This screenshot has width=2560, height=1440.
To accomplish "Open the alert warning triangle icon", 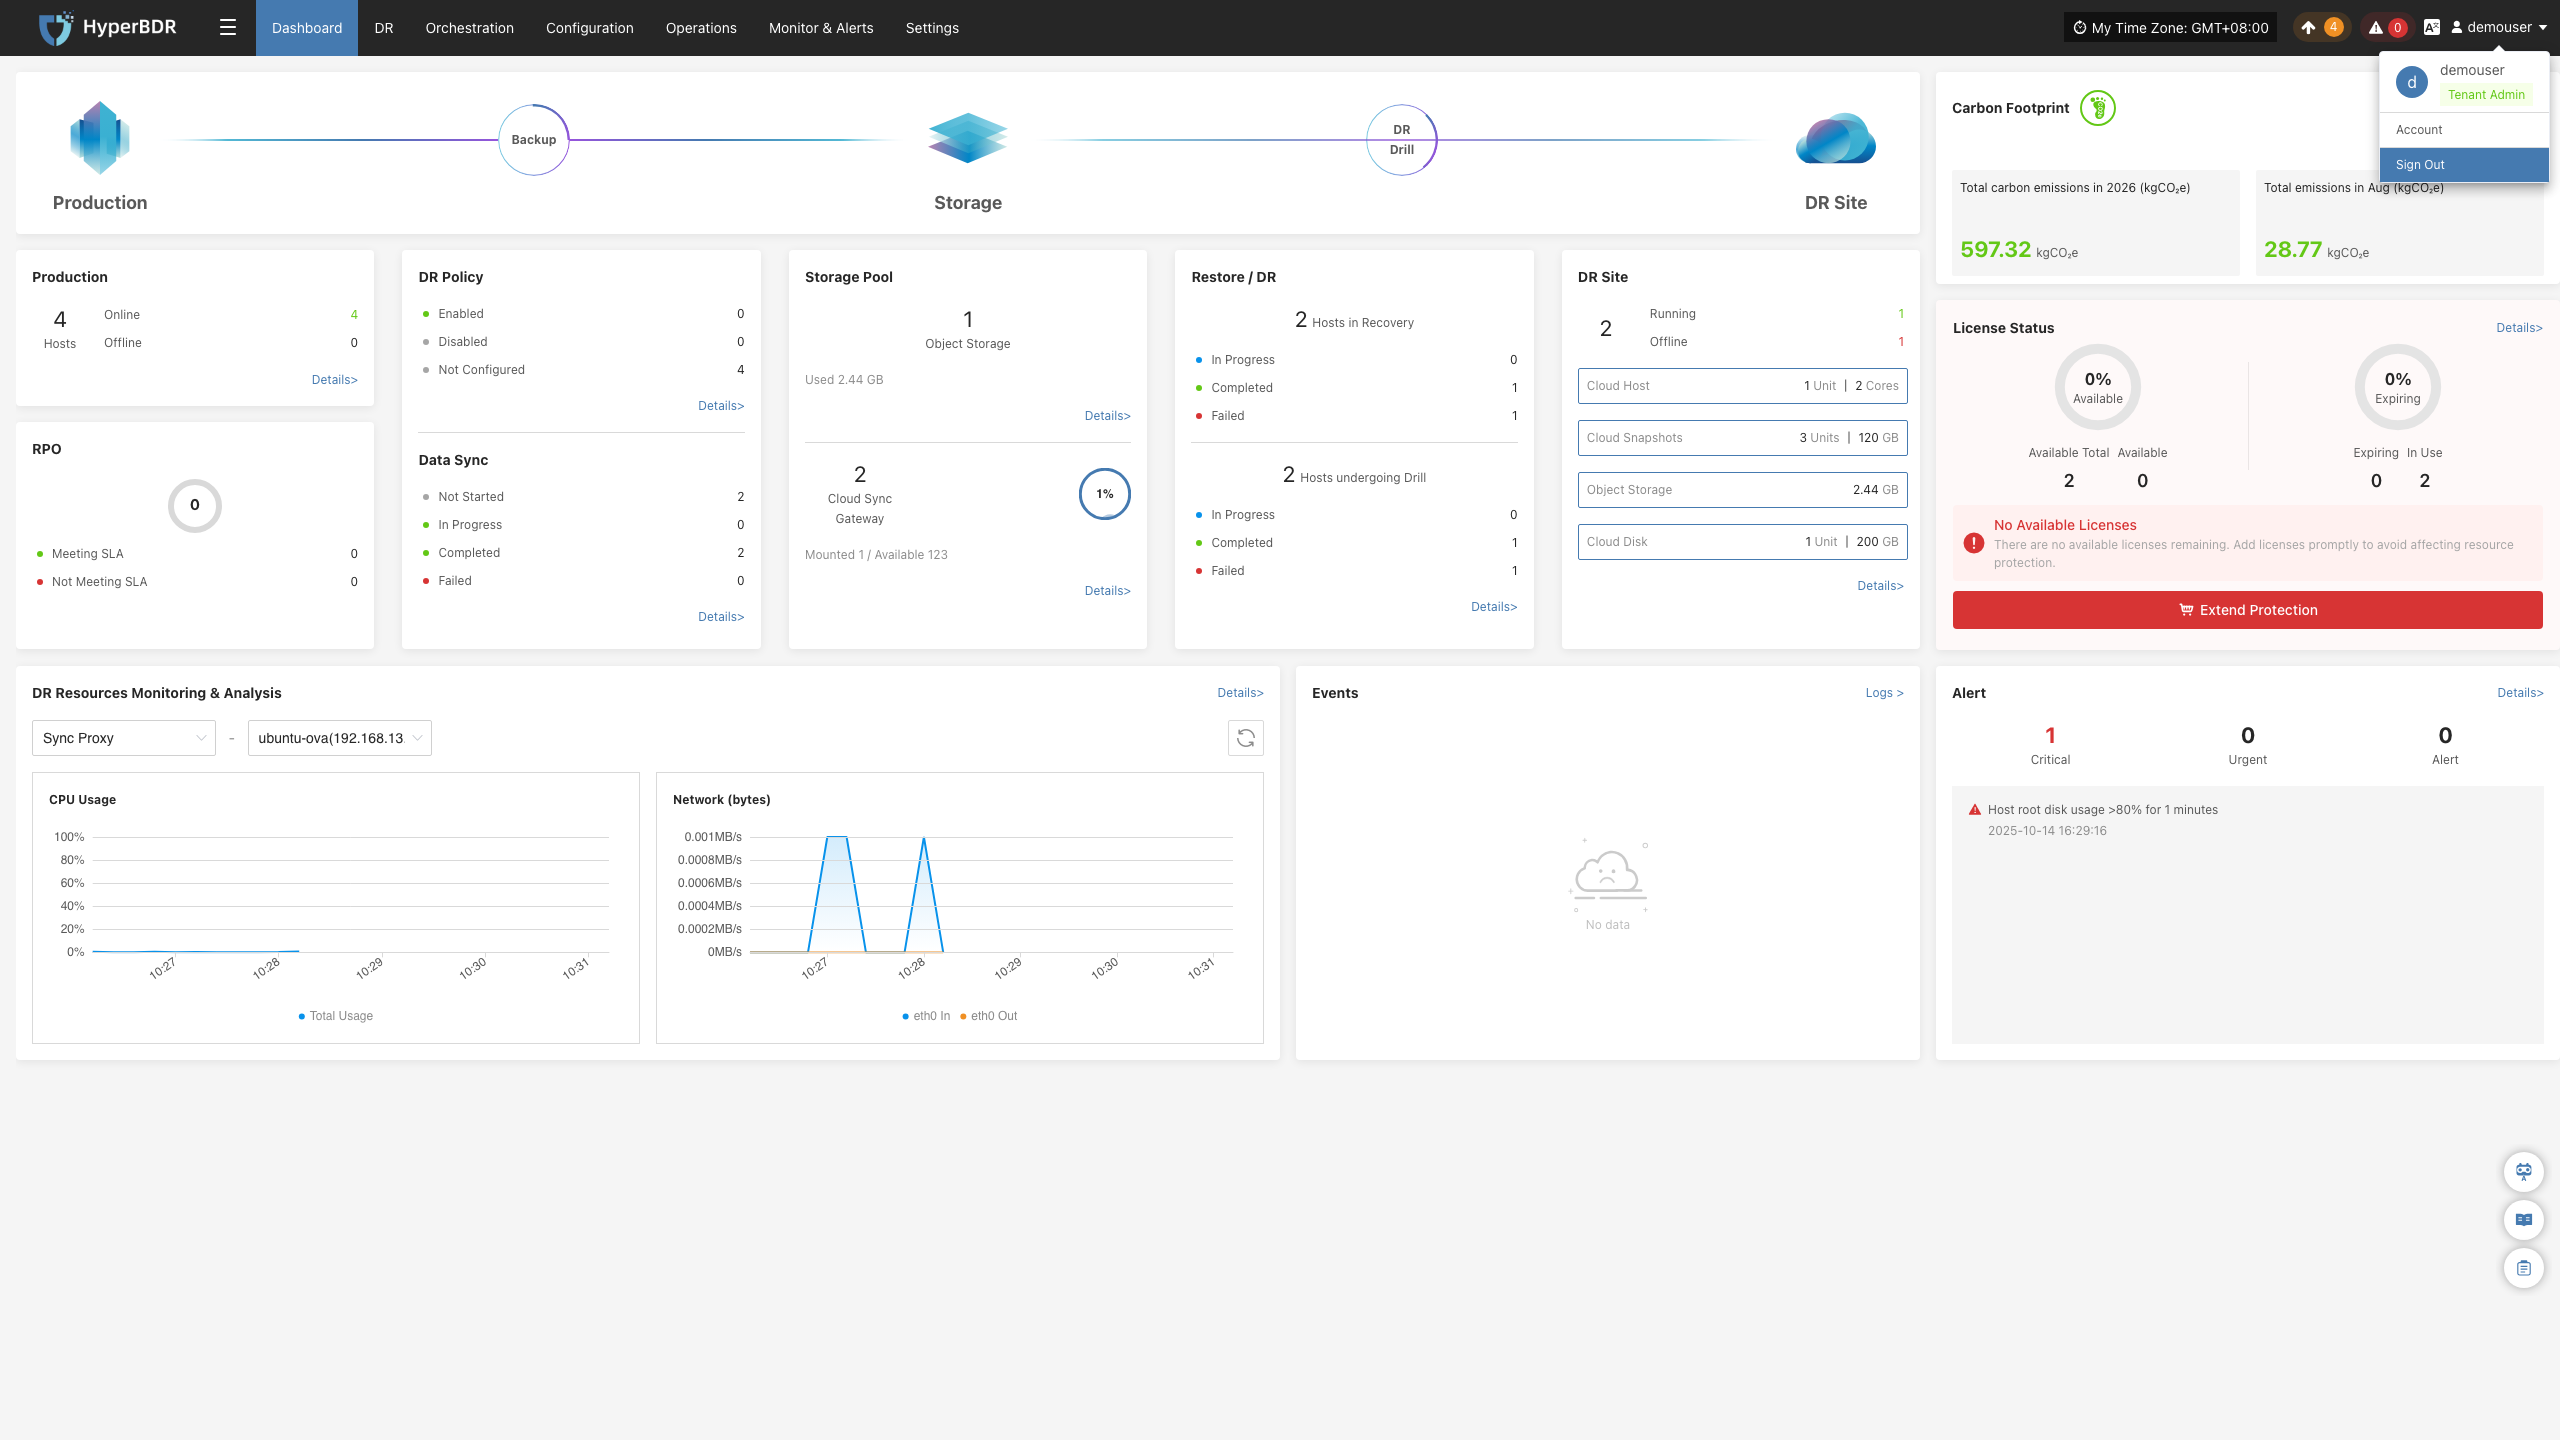I will (x=2375, y=28).
